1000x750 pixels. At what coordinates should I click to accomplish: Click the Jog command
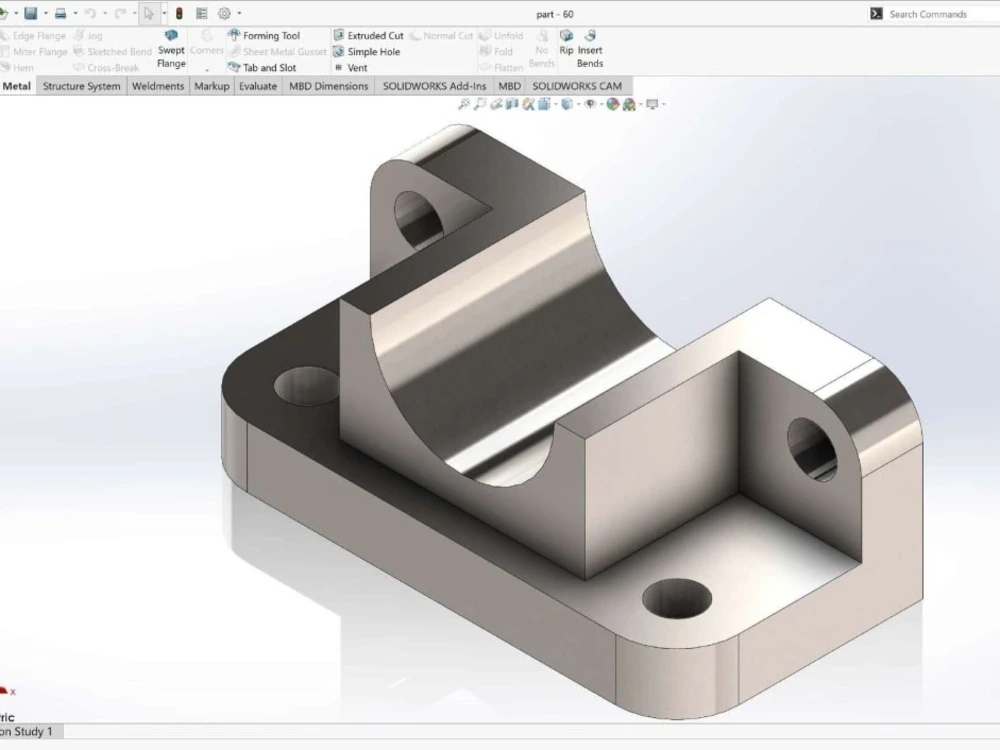coord(88,36)
